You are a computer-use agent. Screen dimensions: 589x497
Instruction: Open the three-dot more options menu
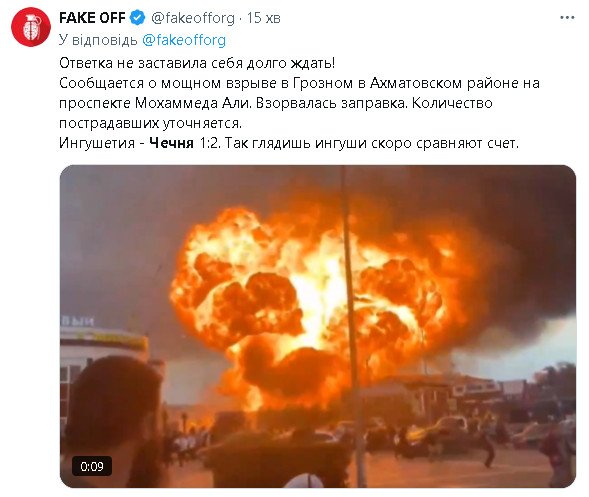567,18
